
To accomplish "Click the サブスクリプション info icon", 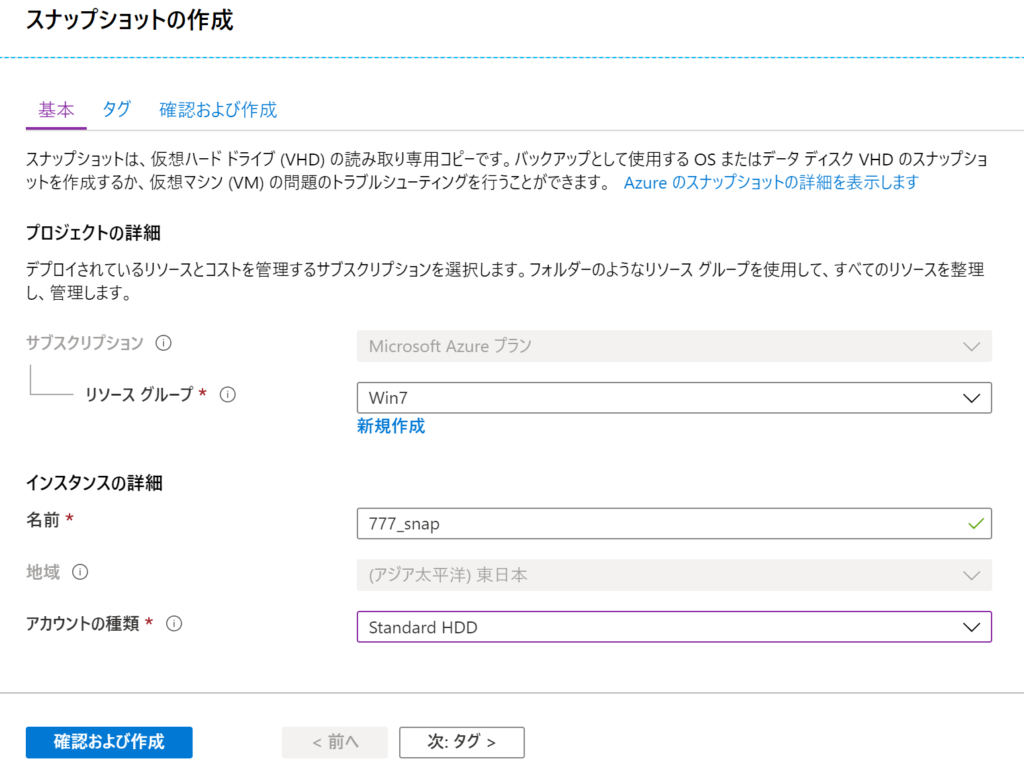I will click(x=163, y=343).
